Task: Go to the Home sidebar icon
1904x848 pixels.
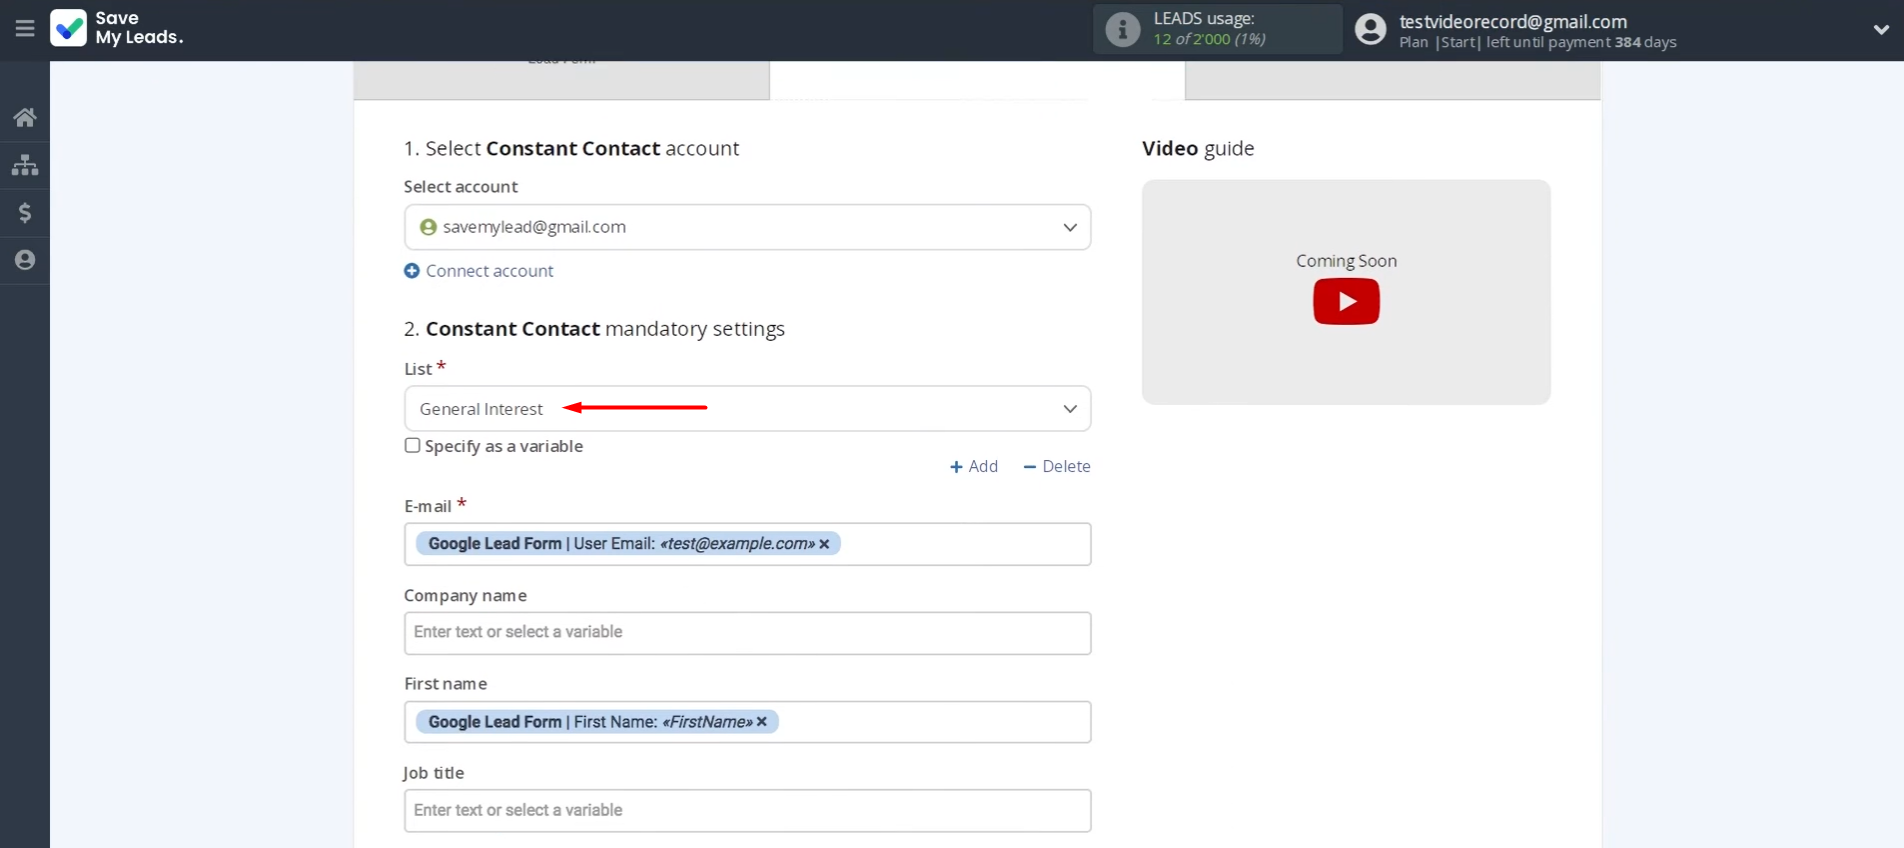Action: (x=25, y=118)
